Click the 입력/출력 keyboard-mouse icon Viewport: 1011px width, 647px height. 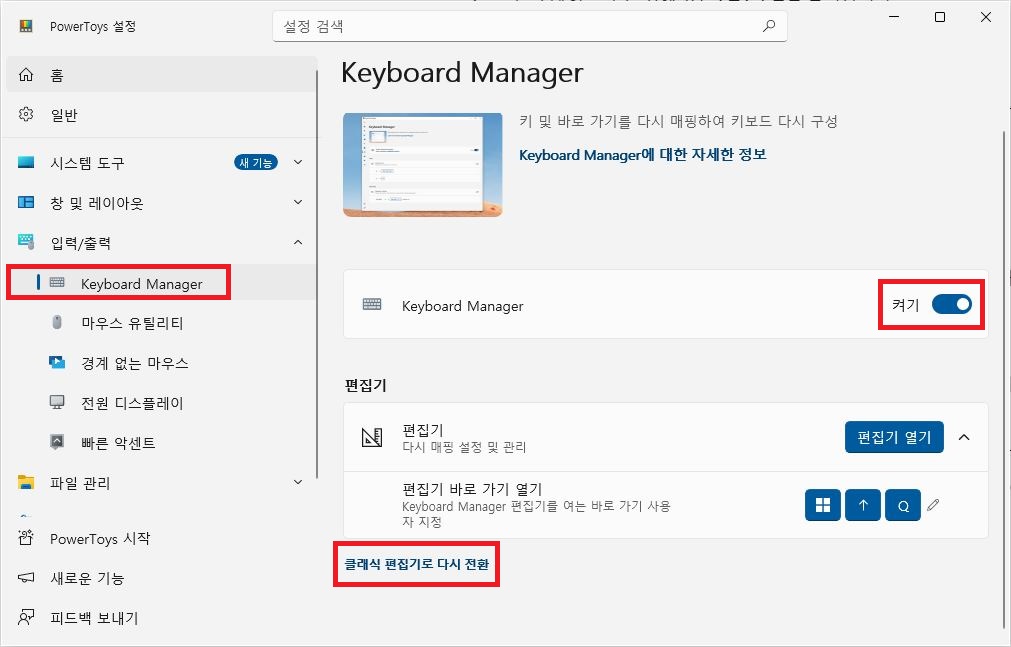(26, 242)
